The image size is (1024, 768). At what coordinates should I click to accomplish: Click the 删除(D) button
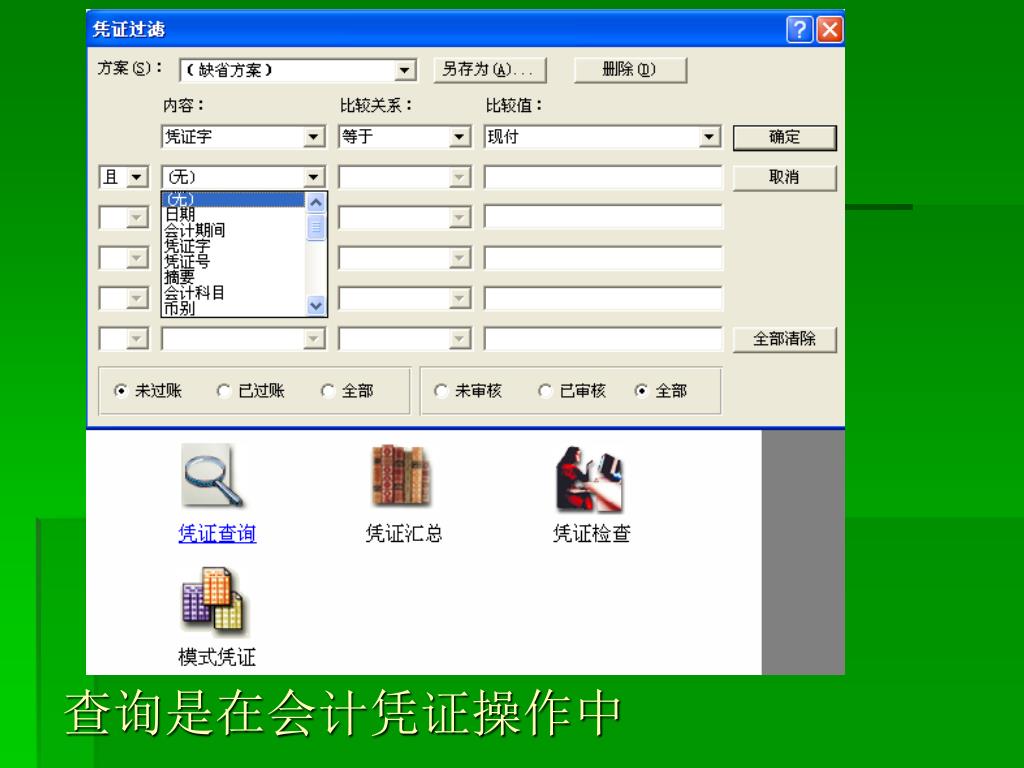630,69
